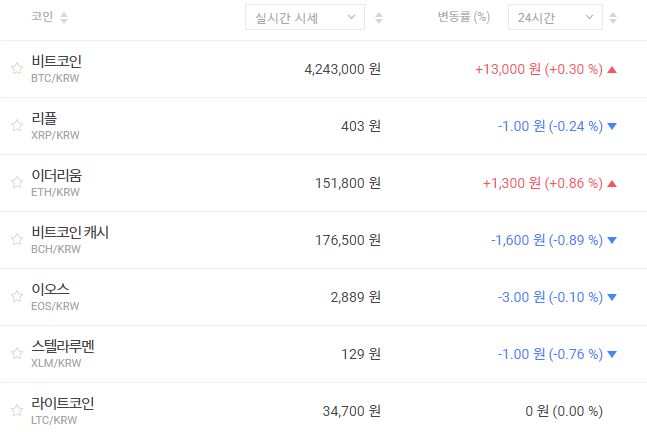The image size is (647, 432).
Task: Sort by price using 실시간 시세 arrows
Action: [377, 18]
